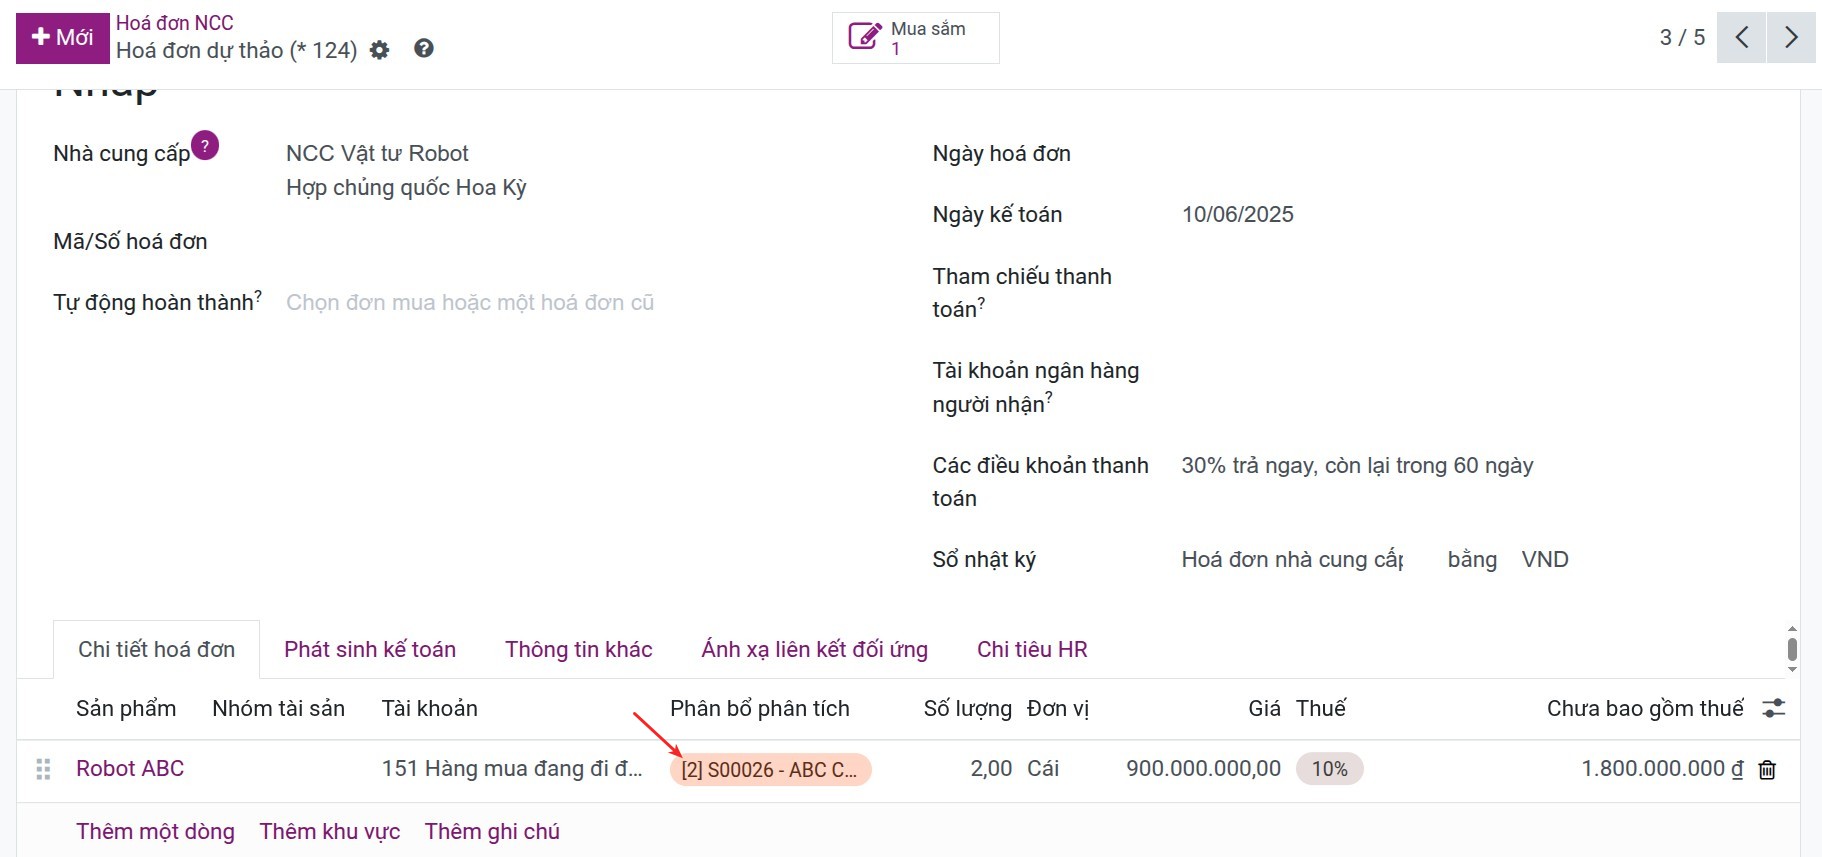Image resolution: width=1822 pixels, height=857 pixels.
Task: Open the Sổ nhật ký journal dropdown
Action: pos(1293,559)
